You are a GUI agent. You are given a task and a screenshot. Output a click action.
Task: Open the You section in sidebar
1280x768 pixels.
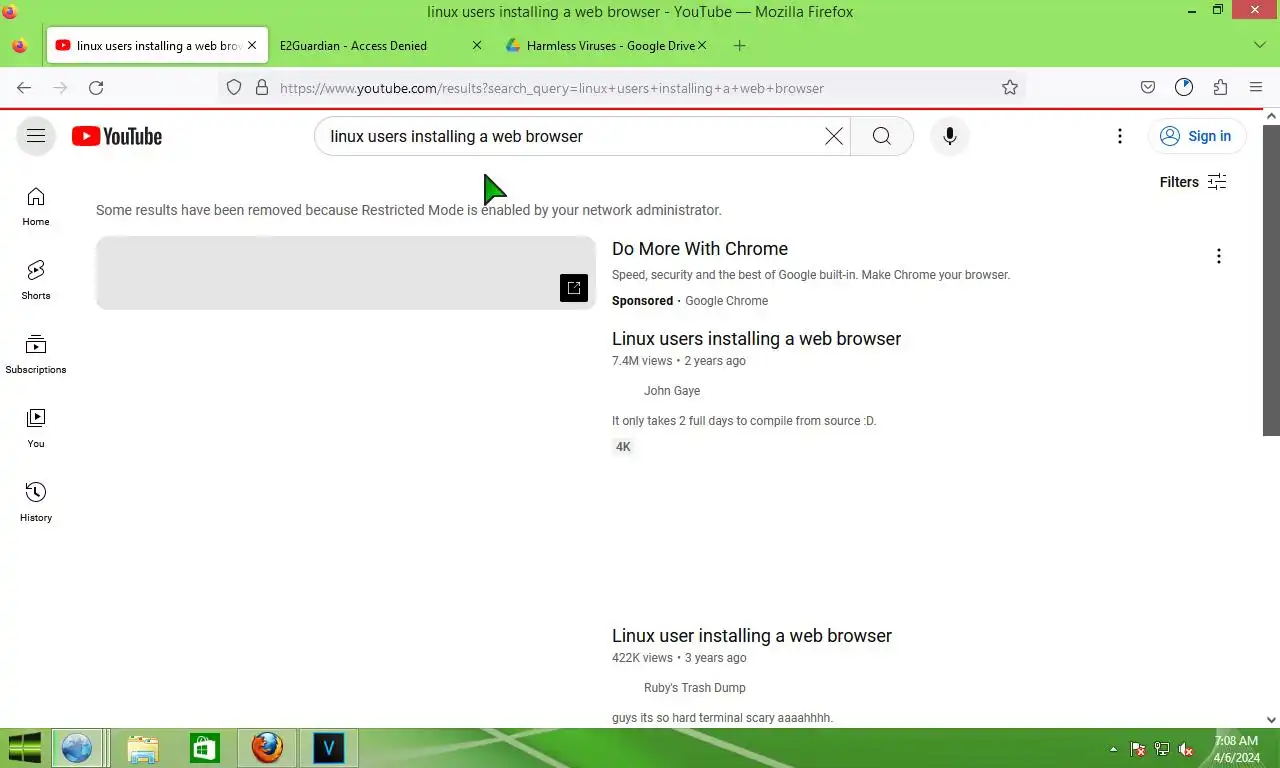(36, 429)
